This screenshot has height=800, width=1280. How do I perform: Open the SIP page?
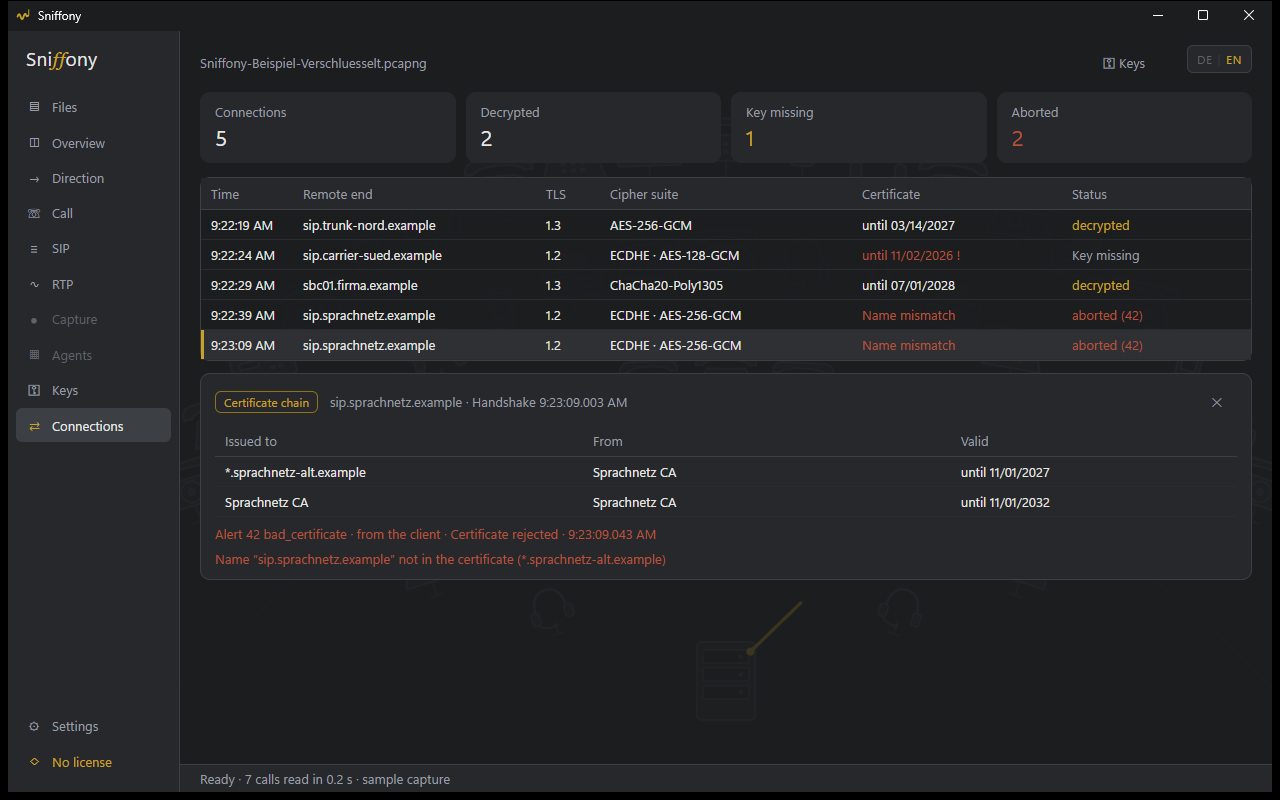[x=93, y=249]
